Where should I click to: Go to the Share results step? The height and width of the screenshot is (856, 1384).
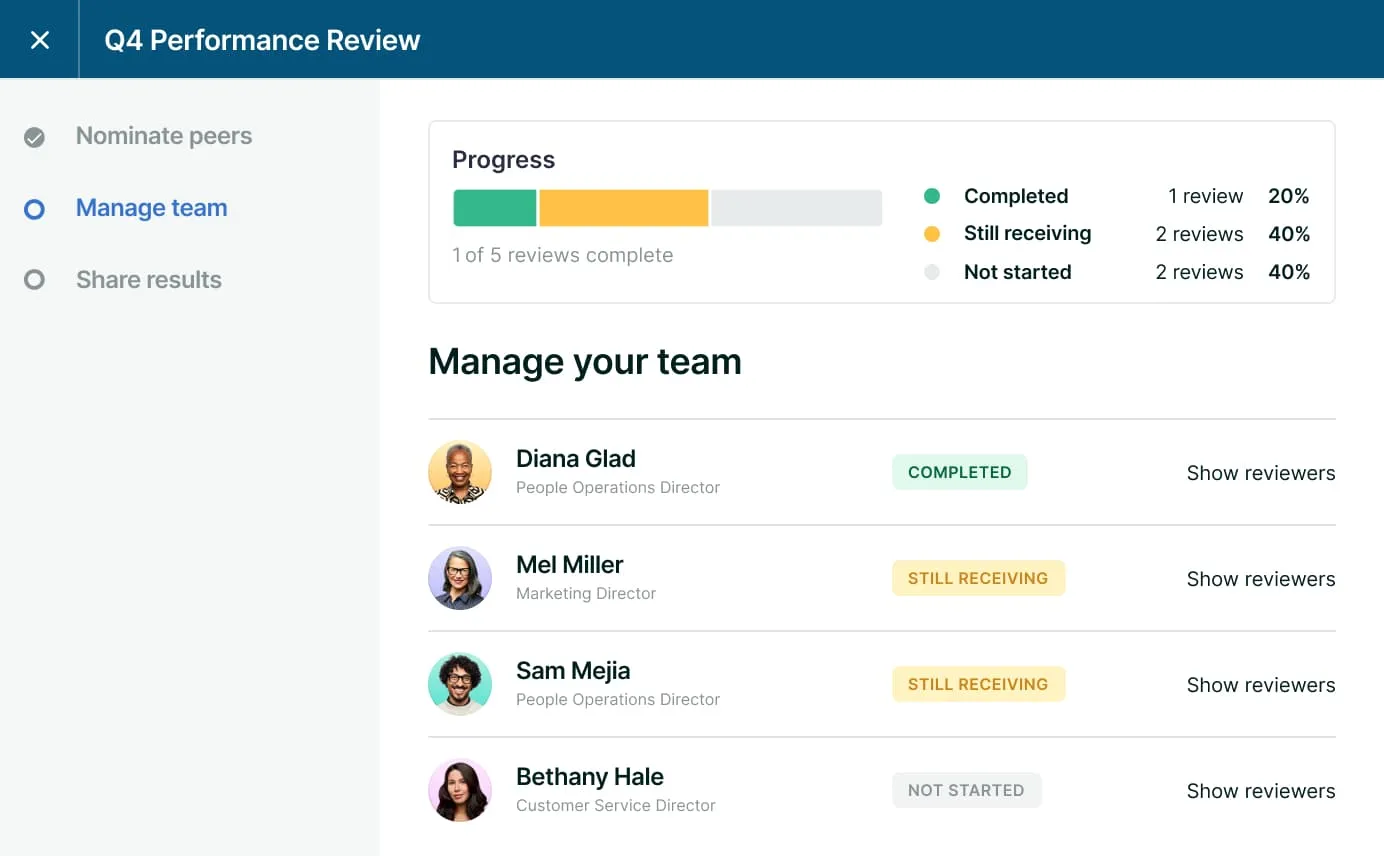148,280
